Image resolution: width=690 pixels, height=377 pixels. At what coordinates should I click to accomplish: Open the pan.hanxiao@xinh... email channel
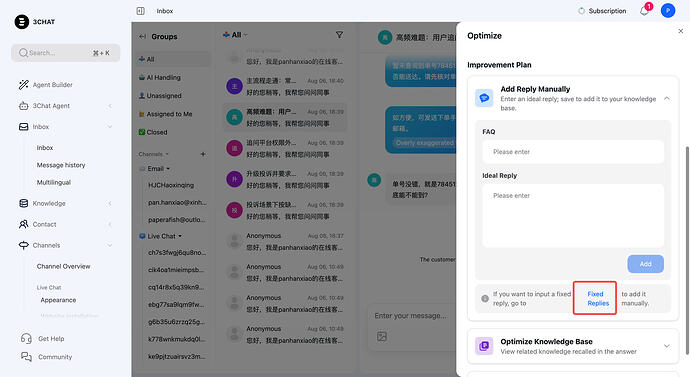pos(177,202)
